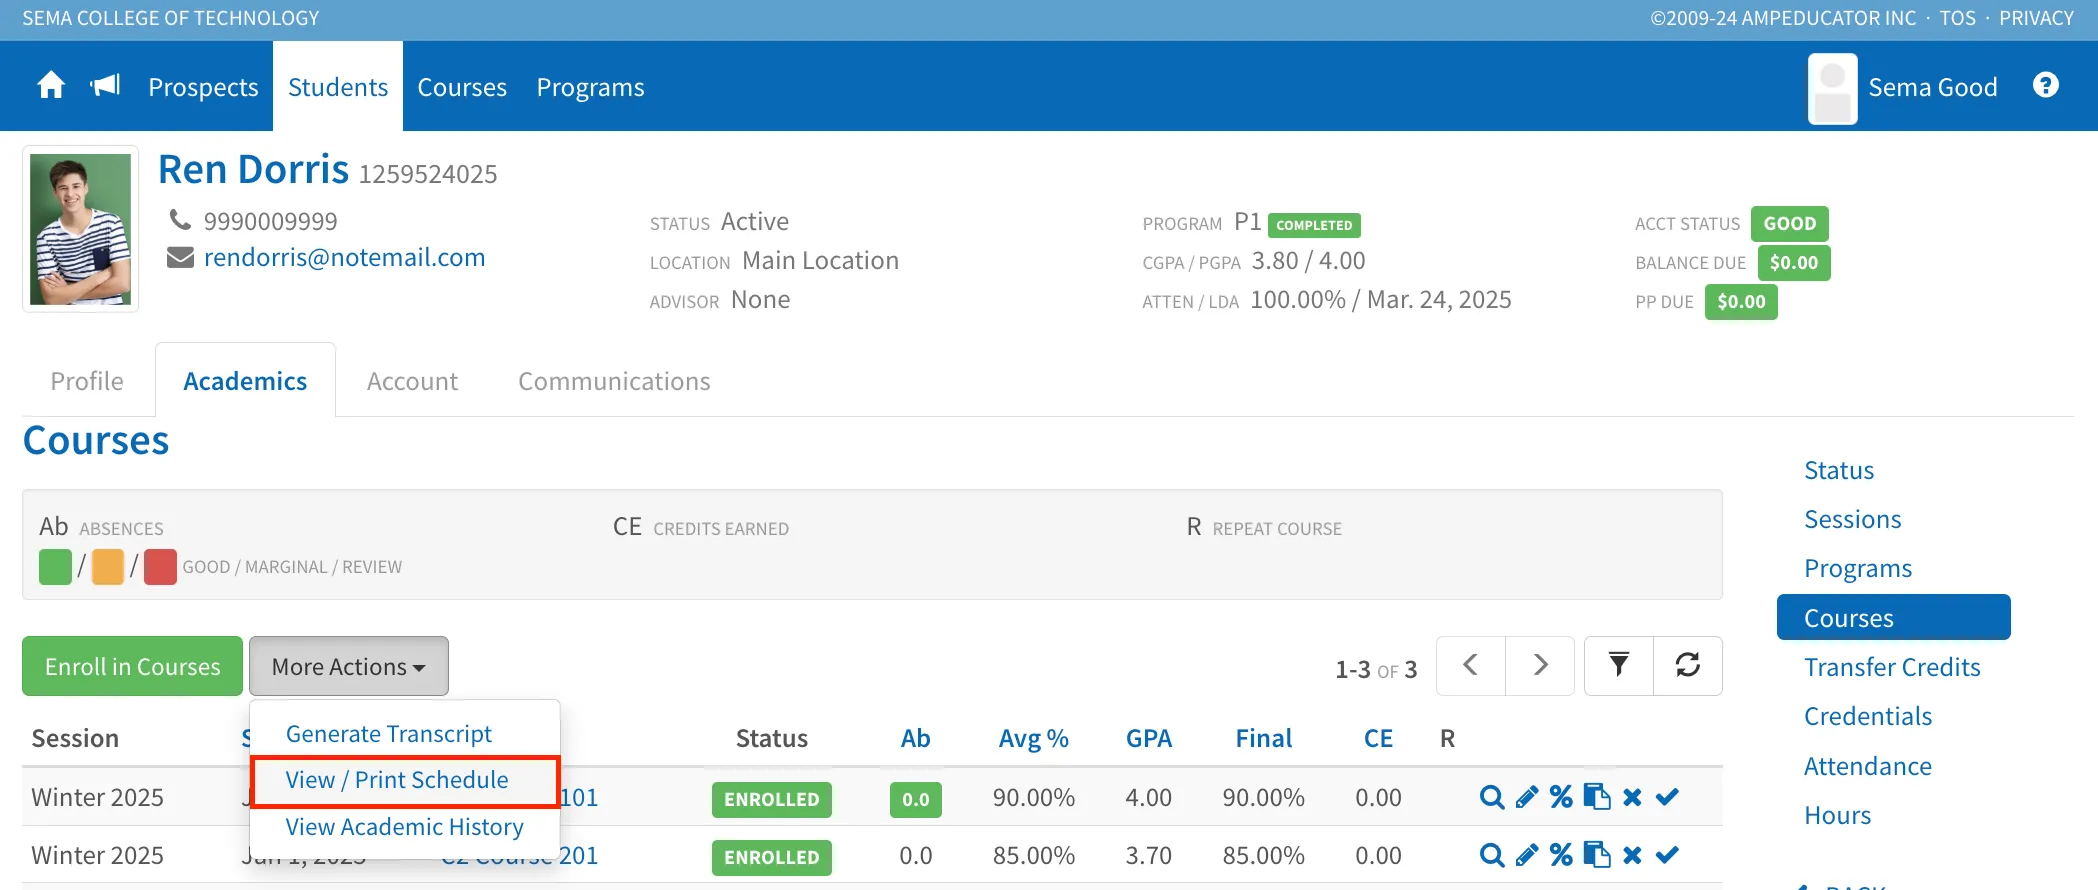
Task: Open the announcements megaphone icon
Action: tap(105, 86)
